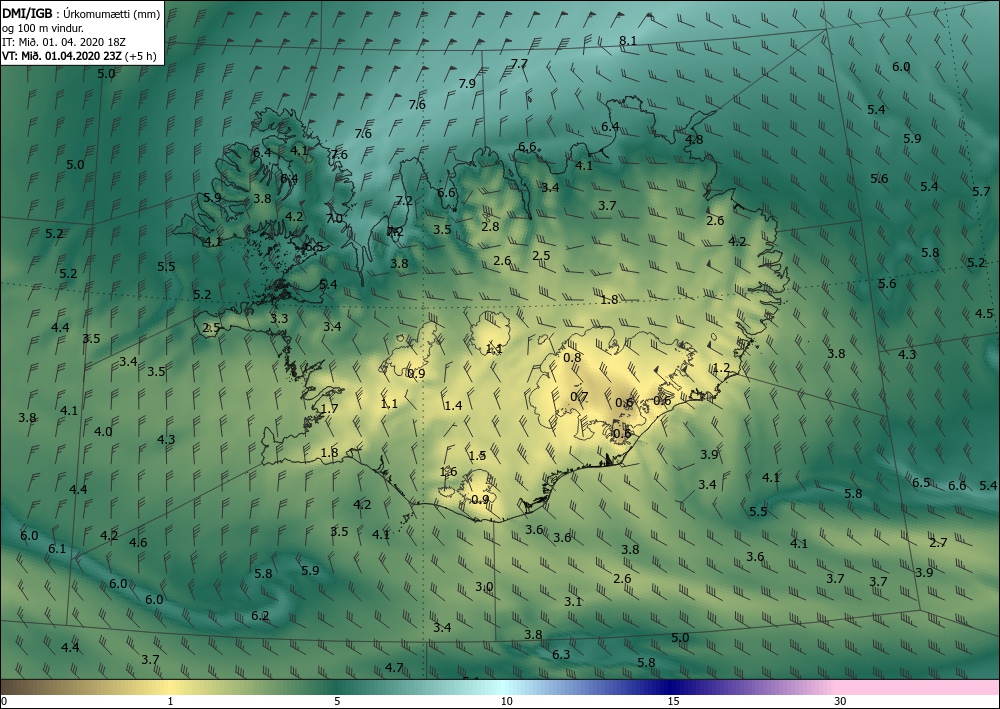
Task: Click the 3.0 value label
Action: point(483,587)
